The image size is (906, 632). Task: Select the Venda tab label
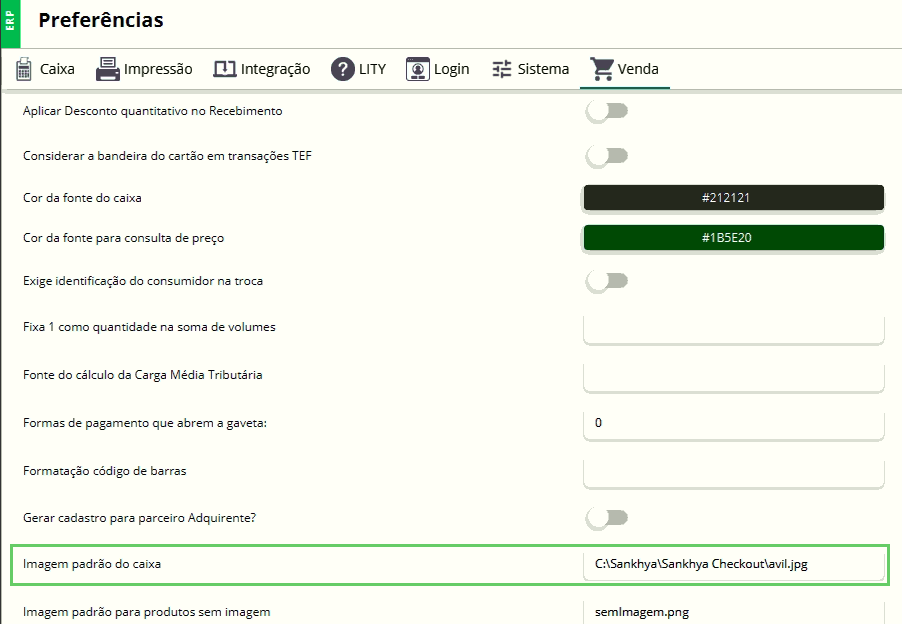tap(638, 69)
